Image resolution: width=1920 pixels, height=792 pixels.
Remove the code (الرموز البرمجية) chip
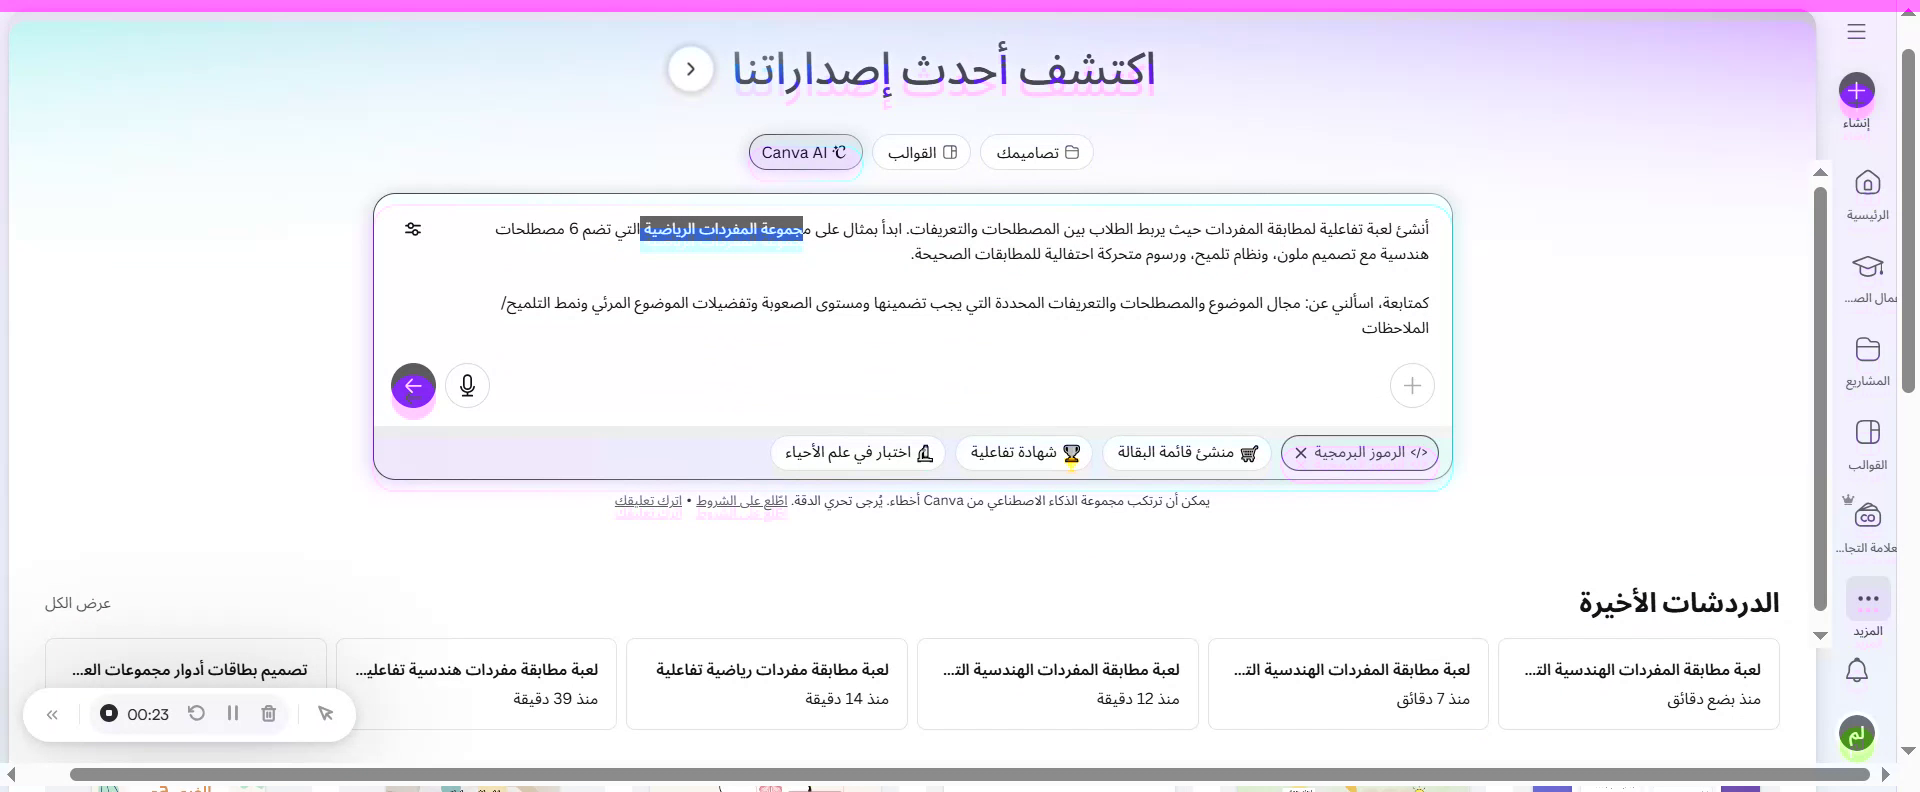click(x=1301, y=453)
